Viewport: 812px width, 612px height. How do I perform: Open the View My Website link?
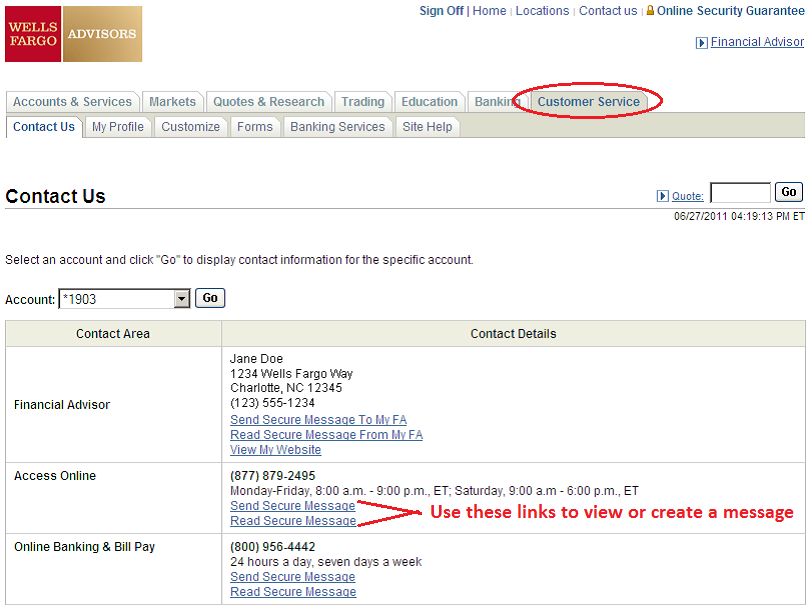coord(276,449)
